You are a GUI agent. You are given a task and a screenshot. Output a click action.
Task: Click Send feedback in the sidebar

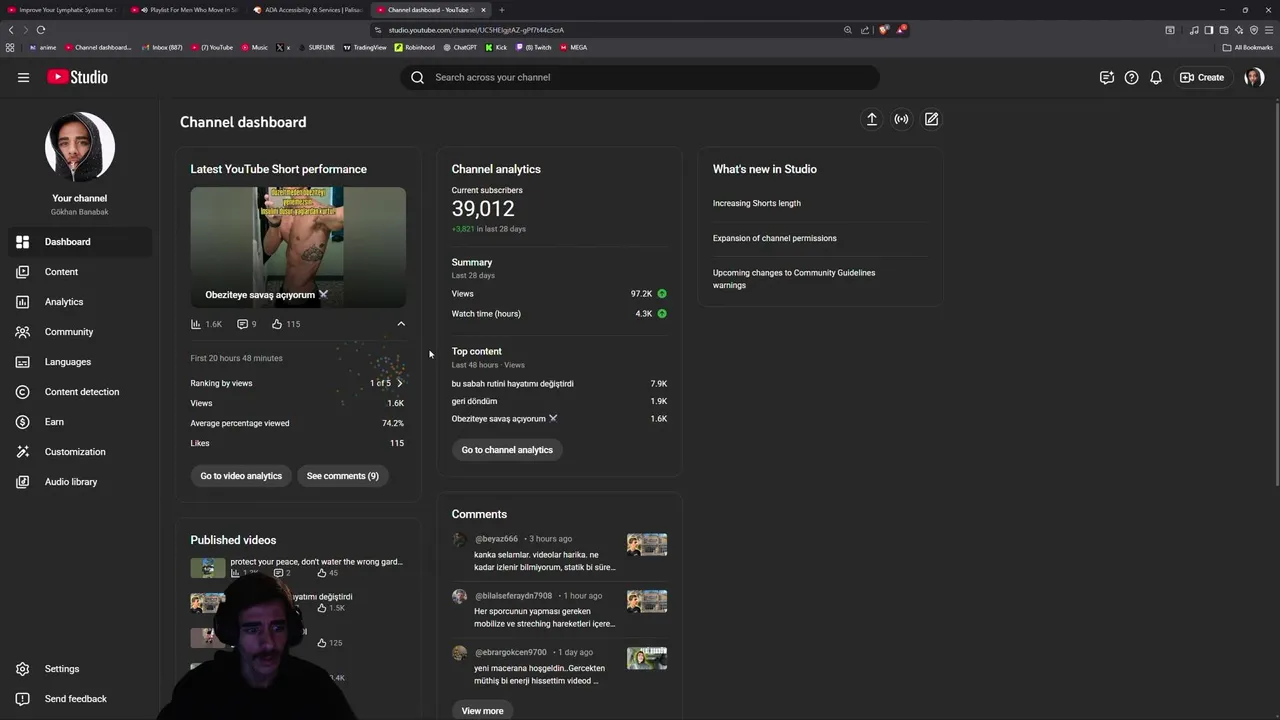point(80,699)
